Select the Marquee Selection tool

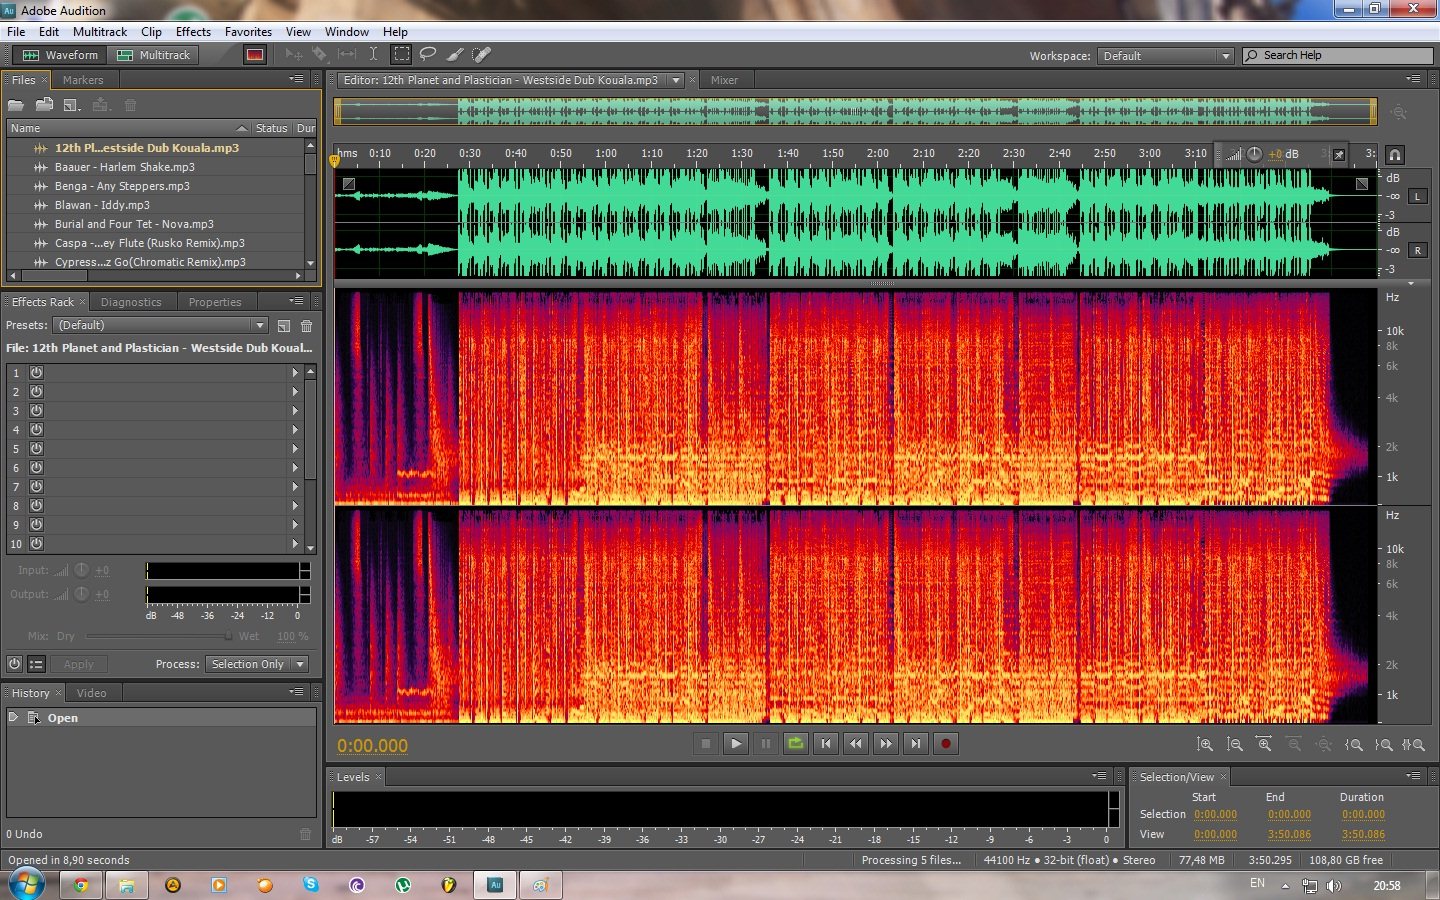(x=401, y=55)
